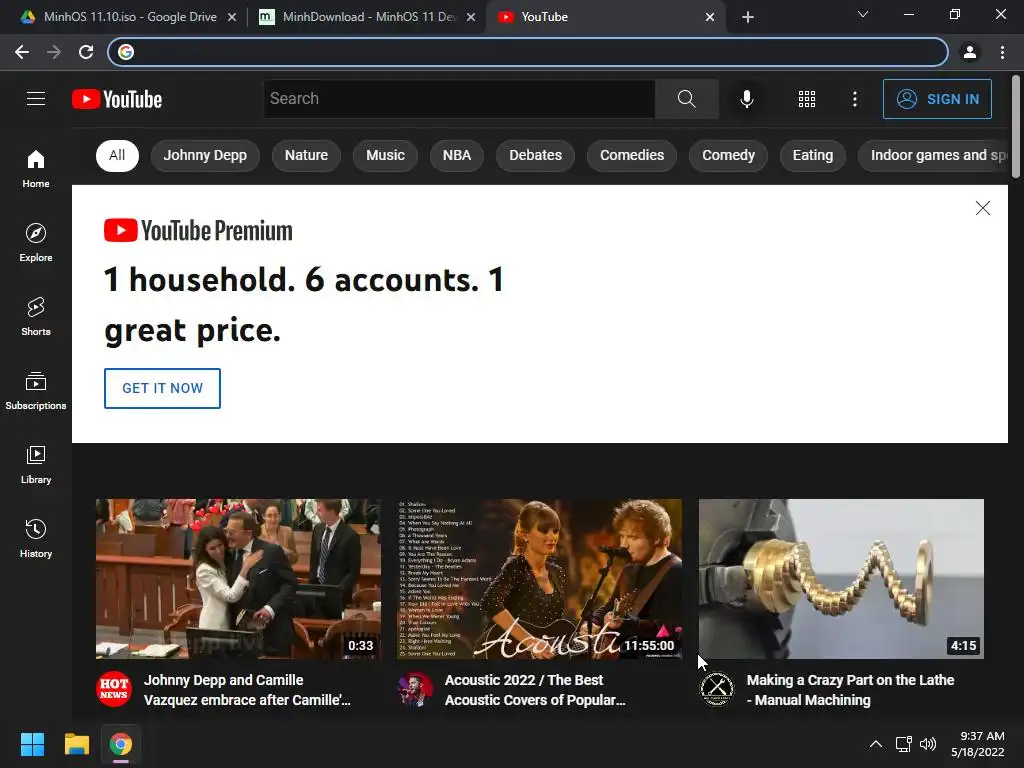
Task: Open the tab search chevron
Action: (x=863, y=14)
